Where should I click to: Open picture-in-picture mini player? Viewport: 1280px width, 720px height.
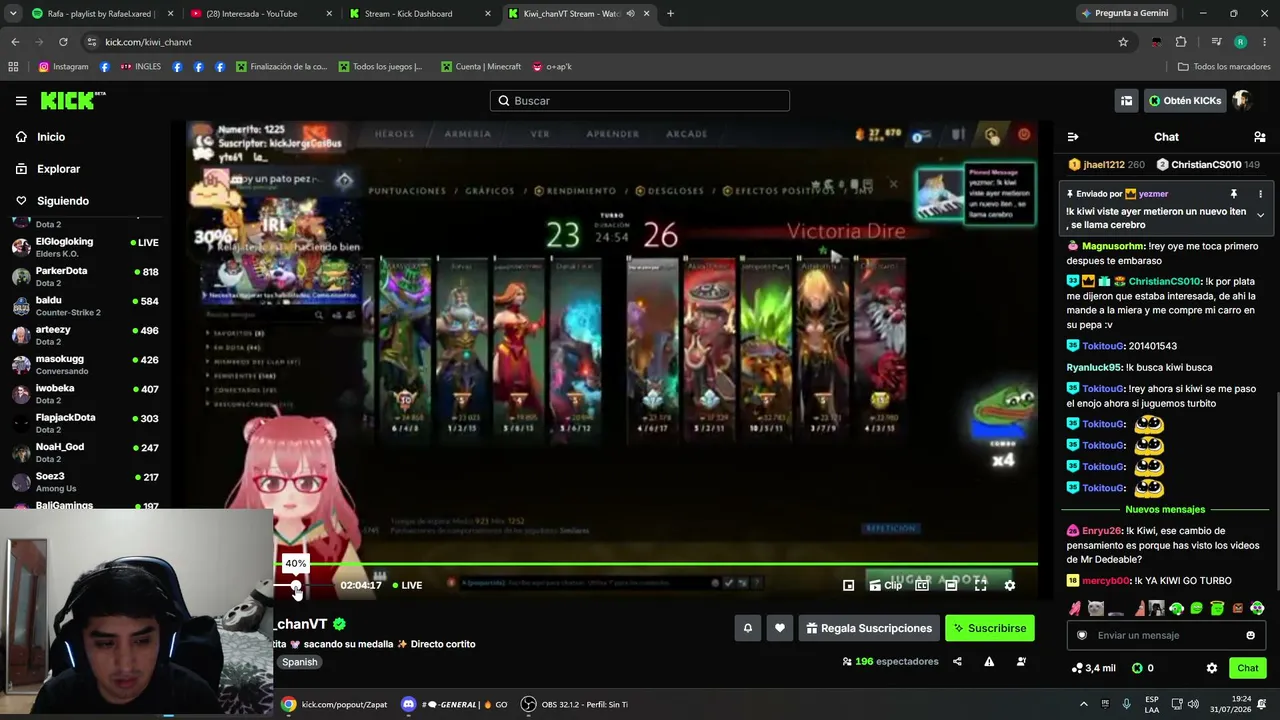(x=848, y=585)
